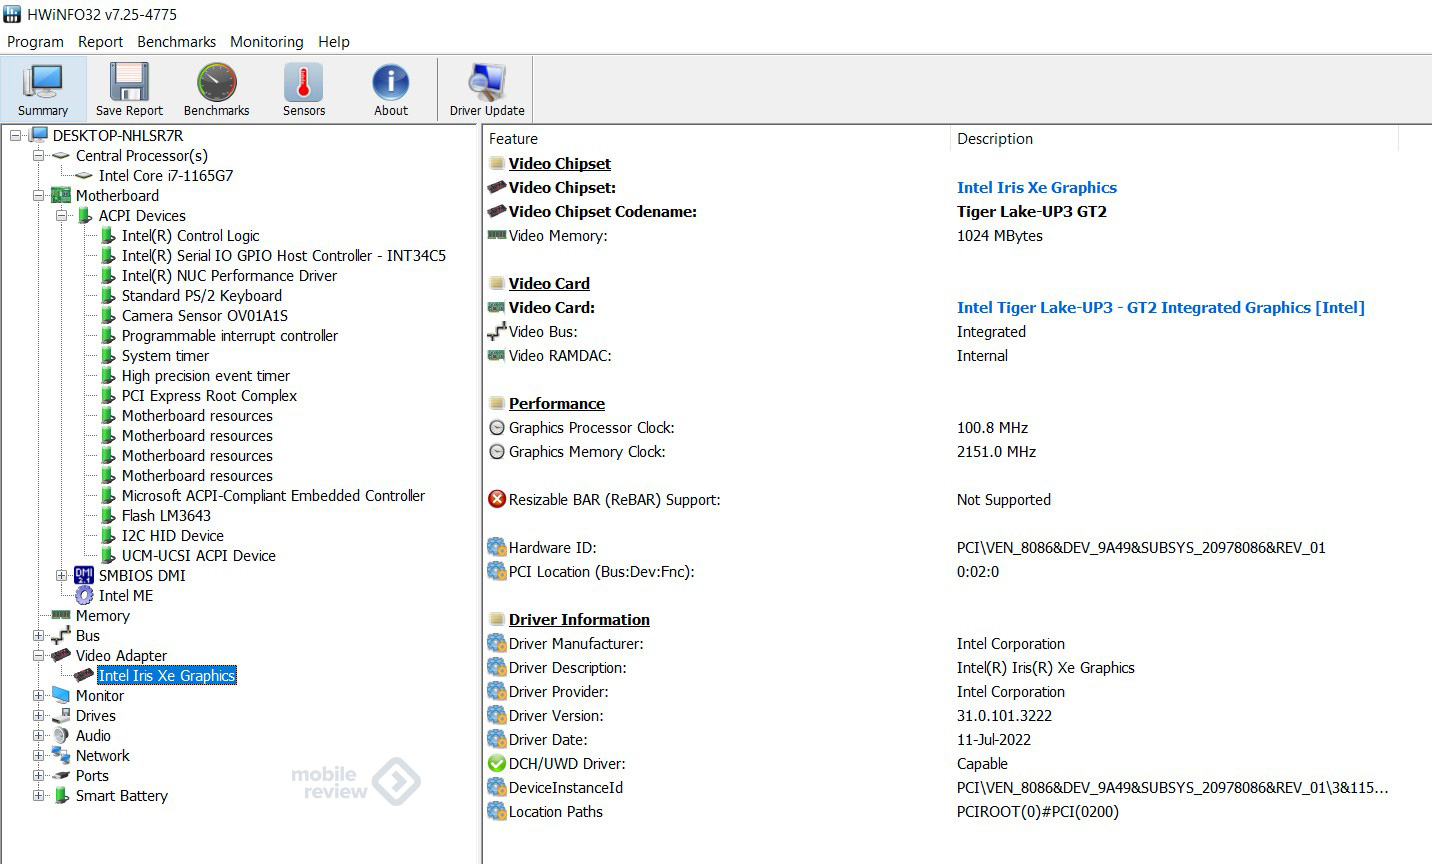Open the Benchmarks menu

176,42
